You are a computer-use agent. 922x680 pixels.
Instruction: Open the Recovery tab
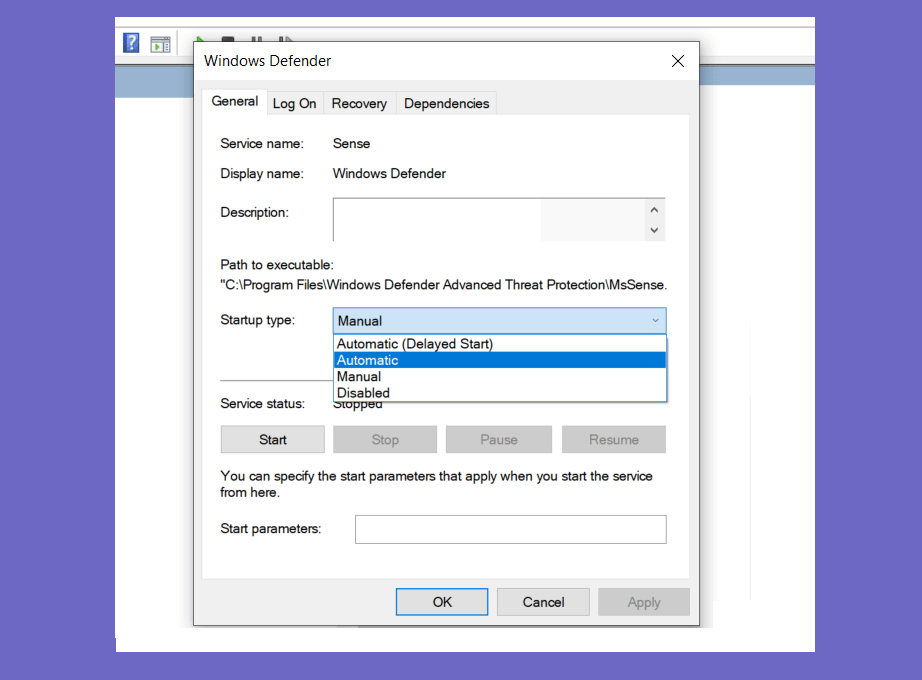[x=359, y=104]
